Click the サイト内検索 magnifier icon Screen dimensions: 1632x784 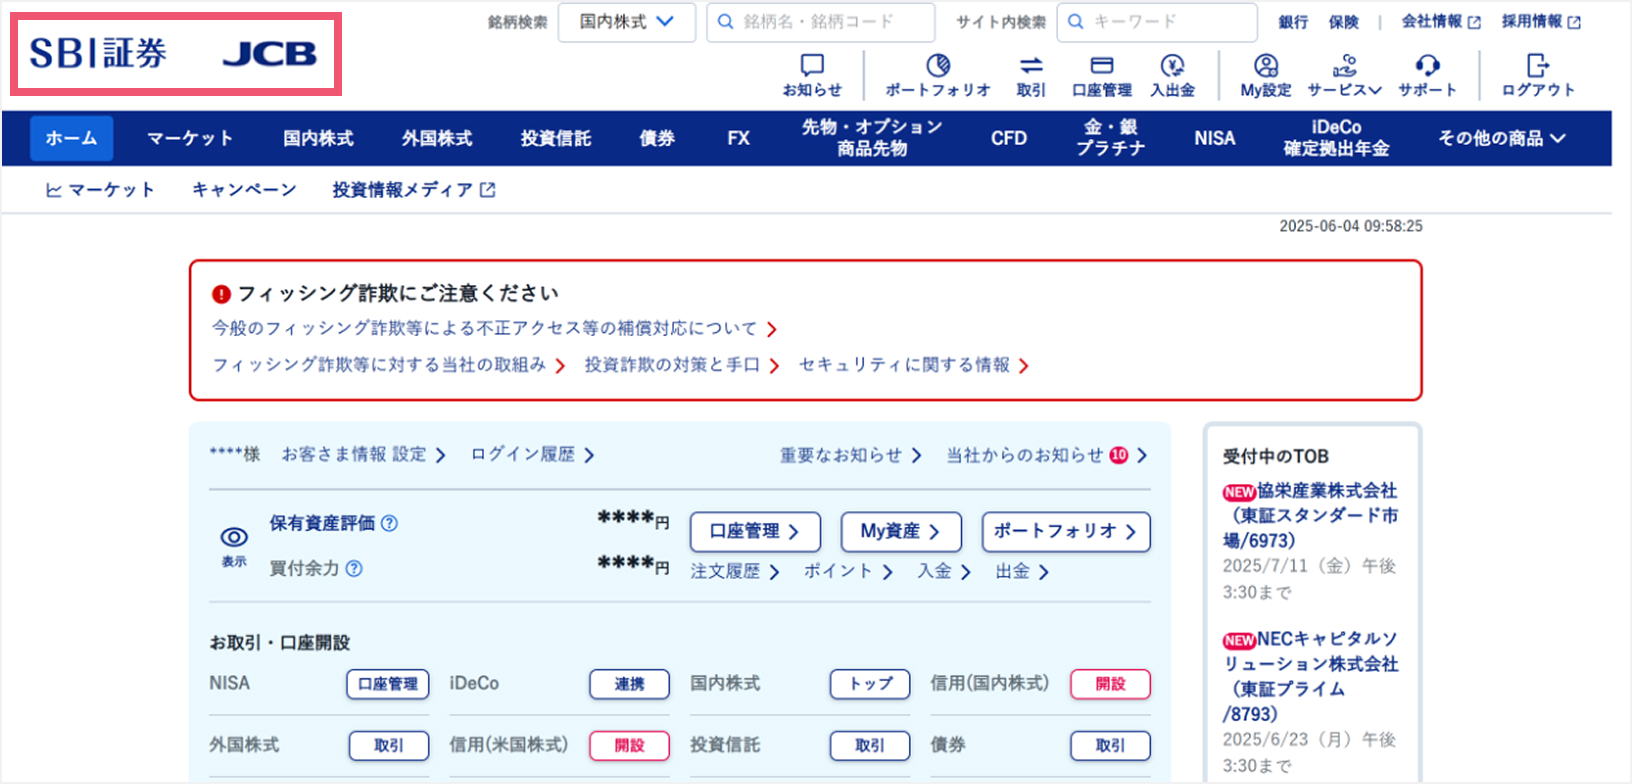click(x=1076, y=22)
